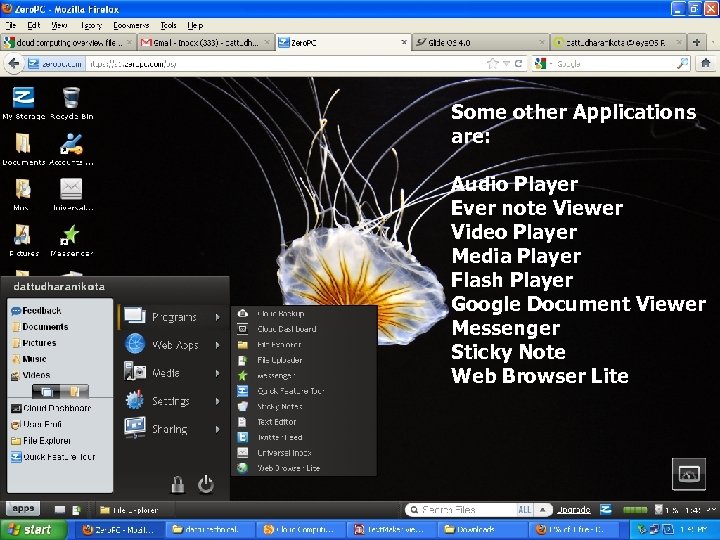The width and height of the screenshot is (720, 540).
Task: Open the Universal Inbox desktop icon
Action: tap(71, 190)
